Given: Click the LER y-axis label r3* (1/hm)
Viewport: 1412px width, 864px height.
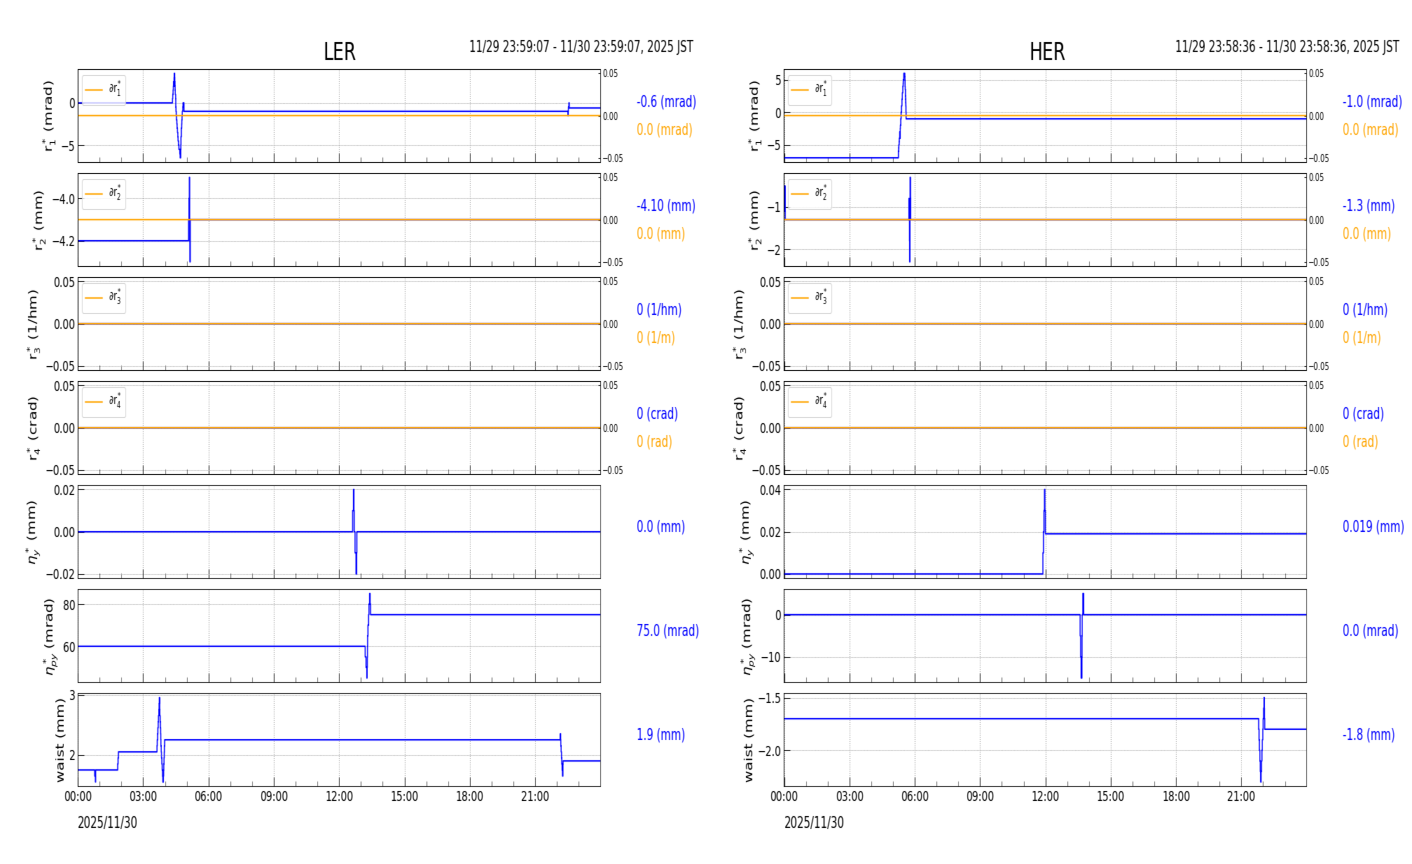Looking at the screenshot, I should tap(33, 324).
